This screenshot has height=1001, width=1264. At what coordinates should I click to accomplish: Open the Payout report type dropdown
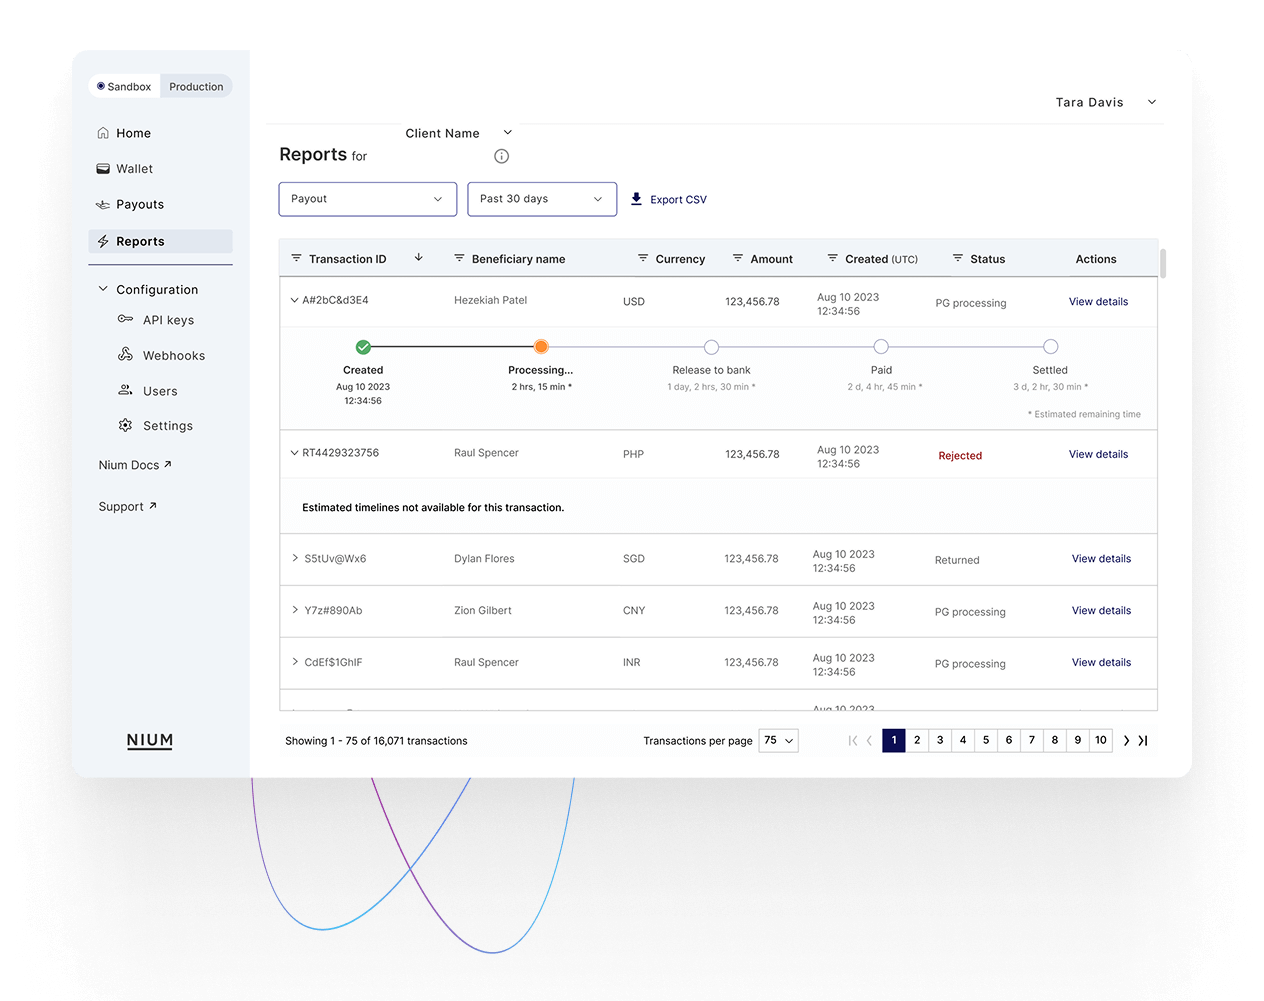pos(367,199)
